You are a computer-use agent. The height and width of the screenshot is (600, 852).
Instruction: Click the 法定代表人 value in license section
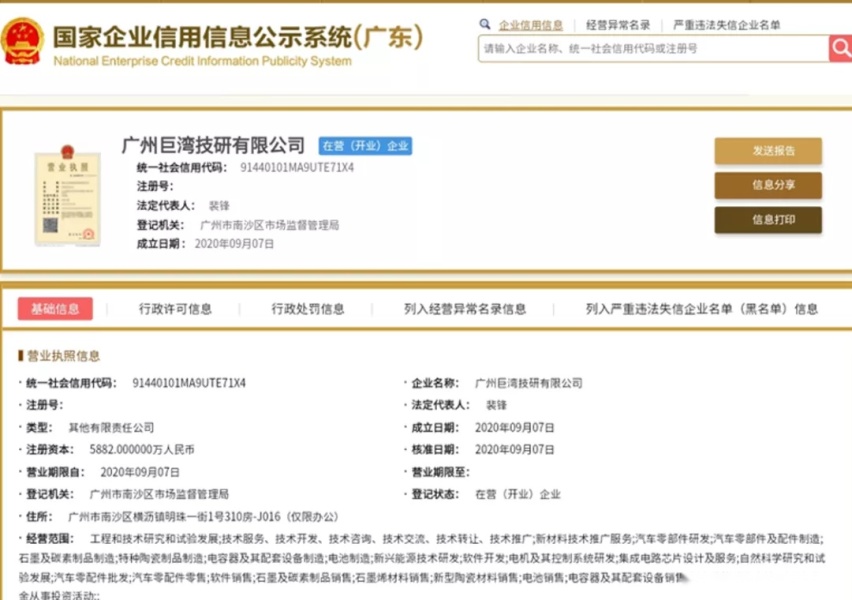coord(496,405)
